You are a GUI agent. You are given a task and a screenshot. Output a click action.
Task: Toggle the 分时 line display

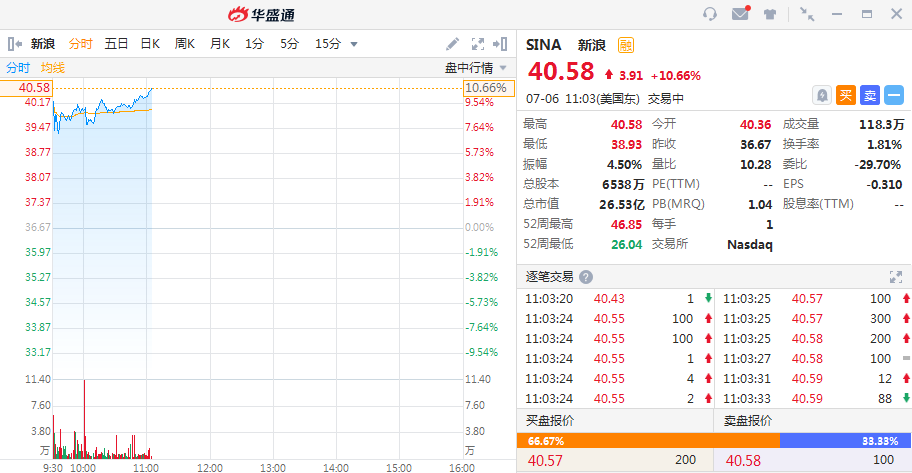point(18,67)
